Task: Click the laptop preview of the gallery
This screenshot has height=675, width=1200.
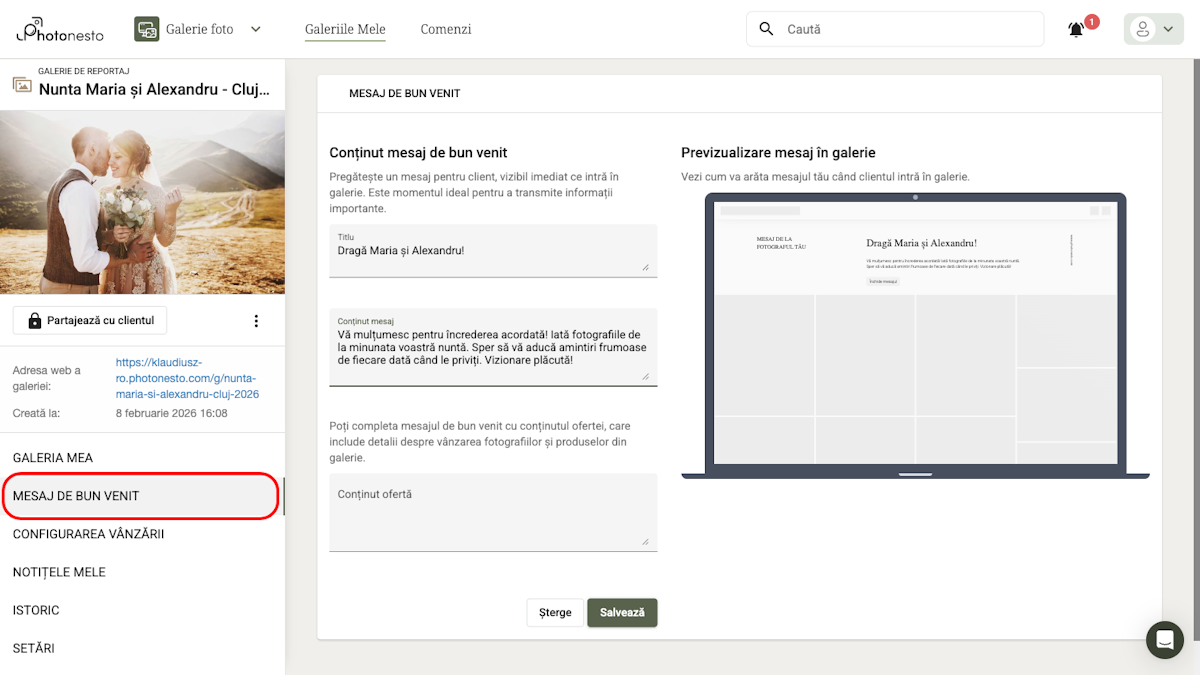Action: [x=915, y=336]
